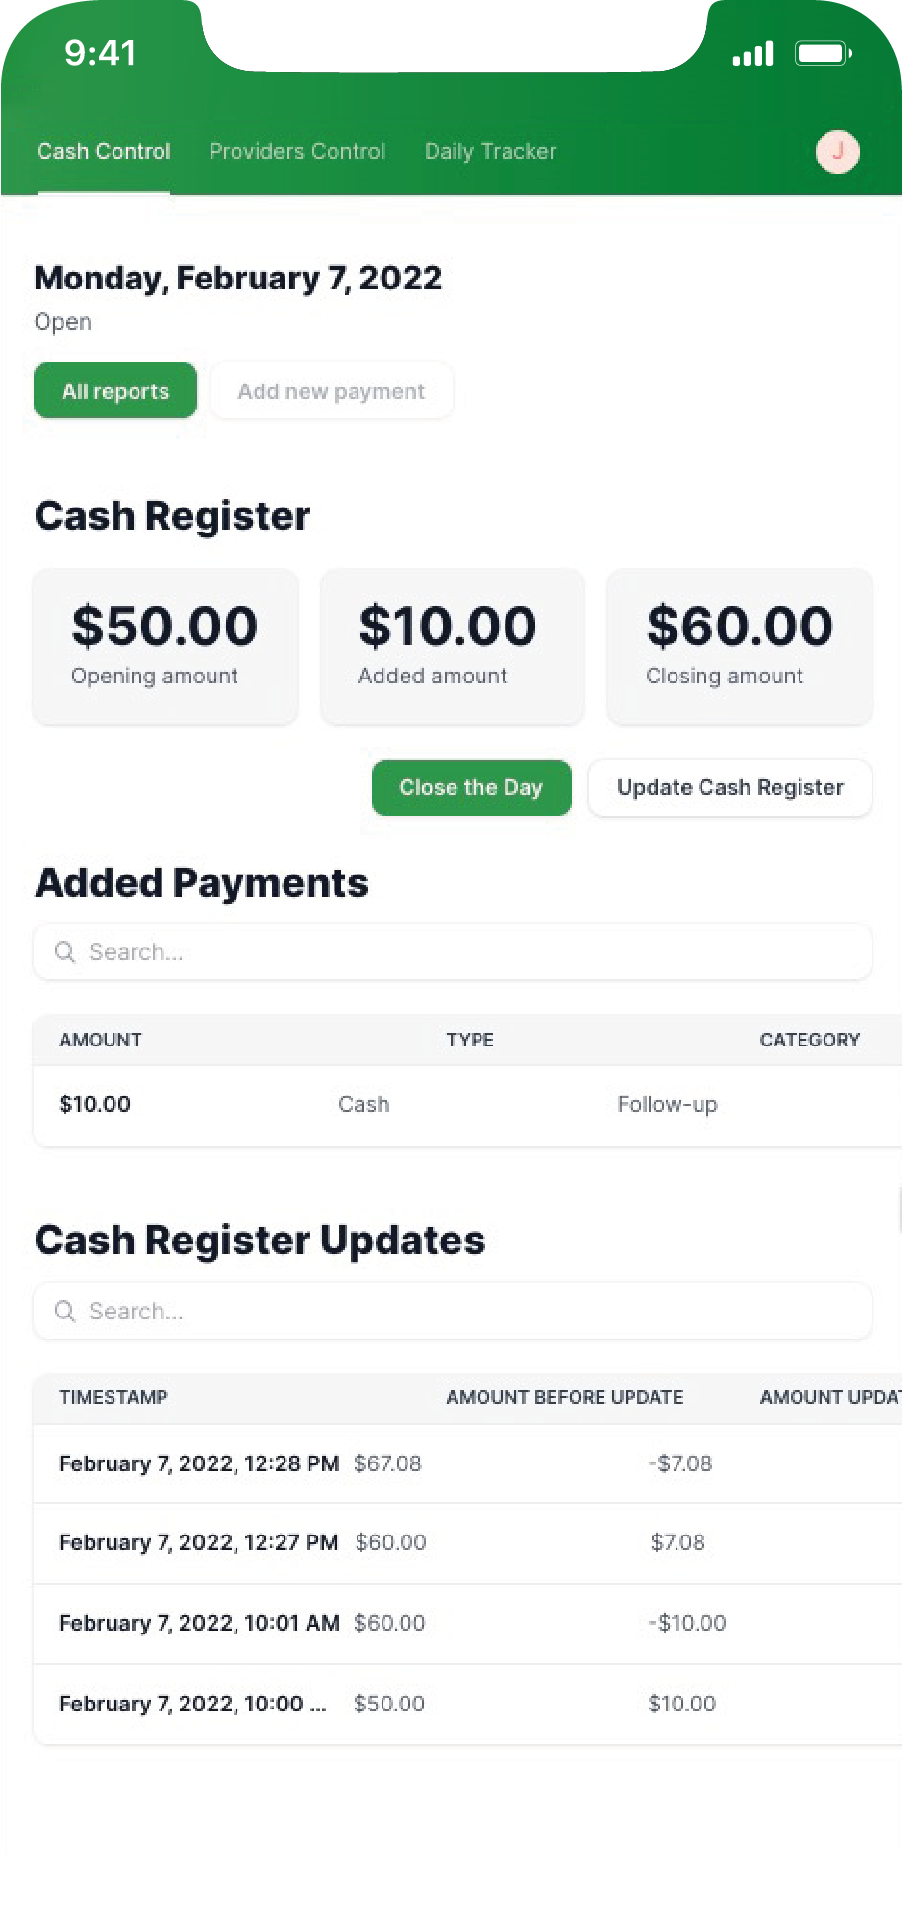Open the Providers Control tab
This screenshot has height=1921, width=902.
tap(297, 152)
